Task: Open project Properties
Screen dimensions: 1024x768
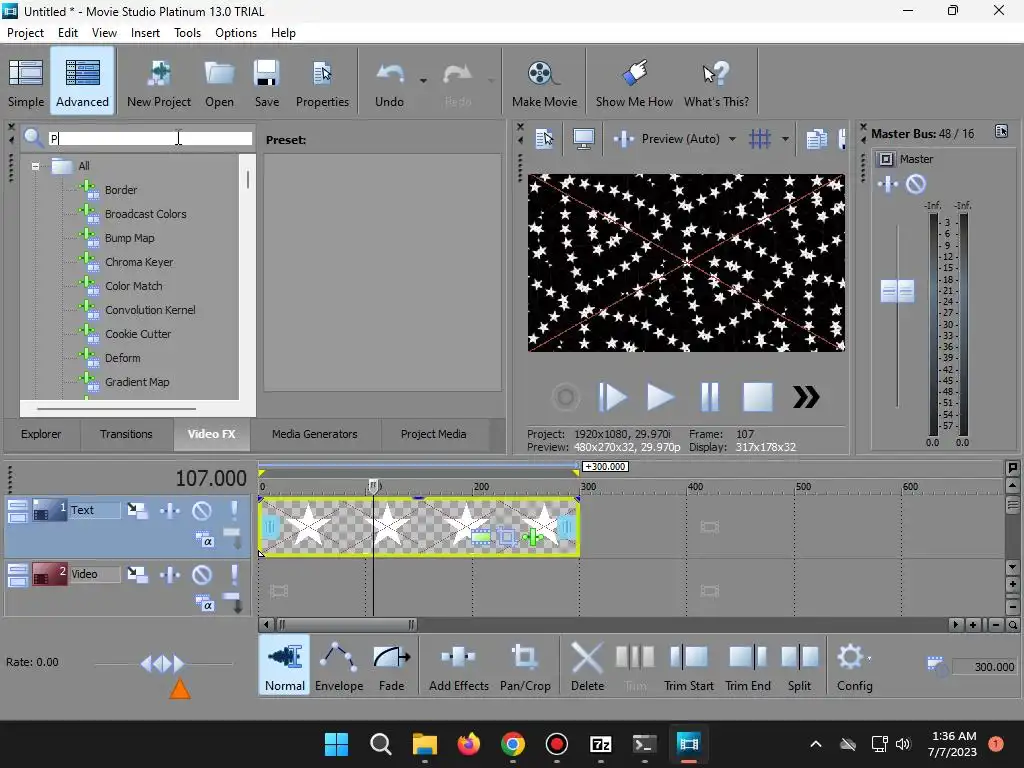Action: point(322,82)
